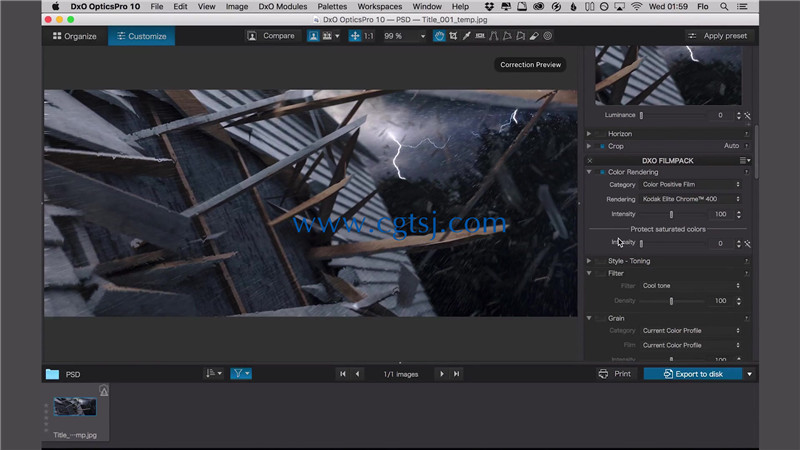Open the Image menu

click(x=237, y=7)
